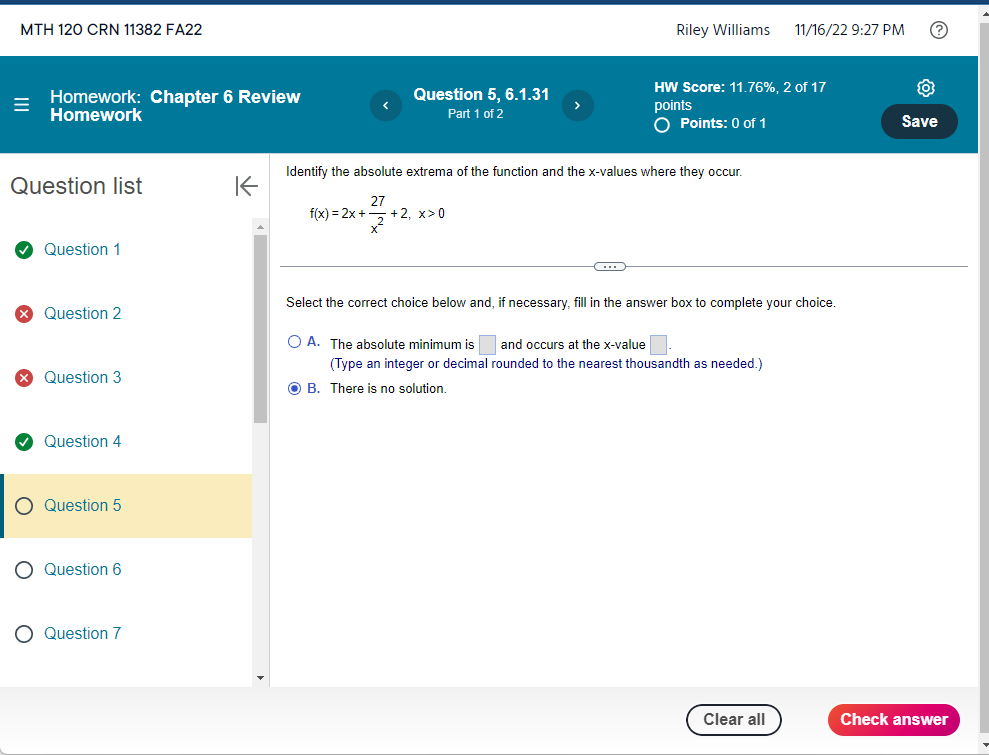Click the scrollbar down arrow in Question list

260,678
